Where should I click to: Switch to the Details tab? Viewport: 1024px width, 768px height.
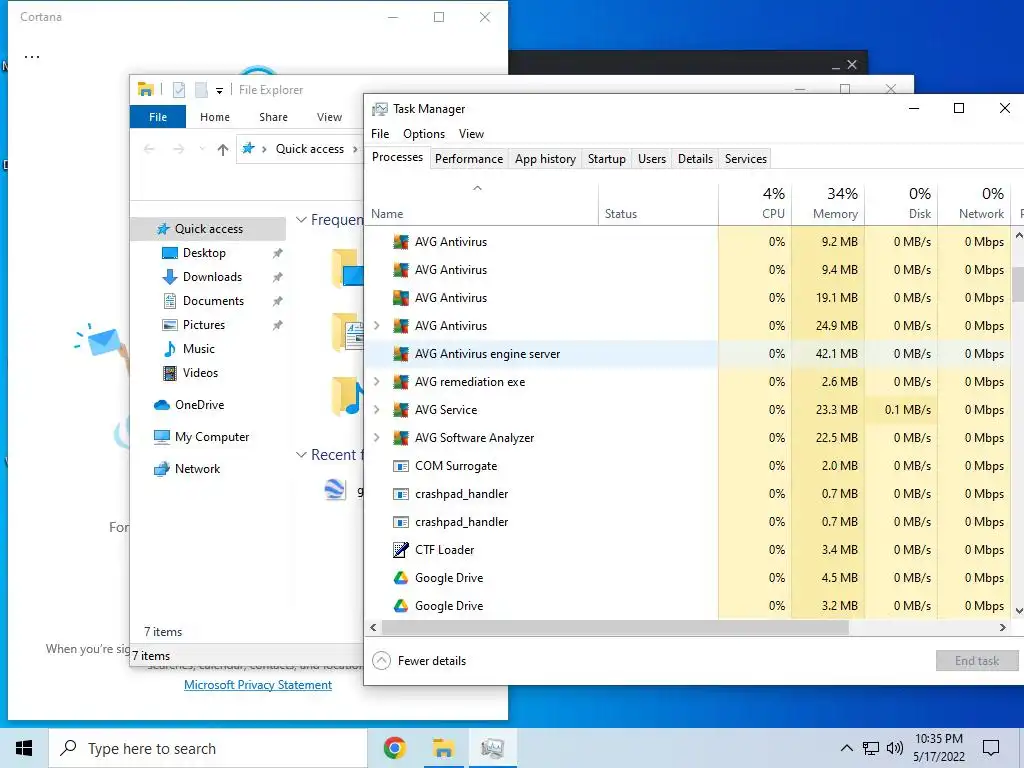tap(696, 159)
